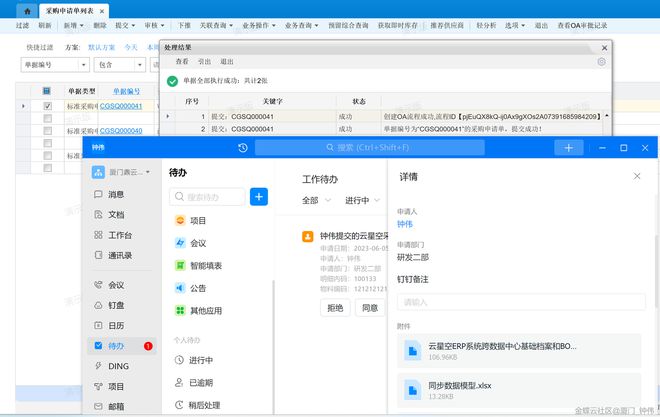Screen dimensions: 660x417
Task: Uncheck the CGSQ000041 row checkbox
Action: 48,106
